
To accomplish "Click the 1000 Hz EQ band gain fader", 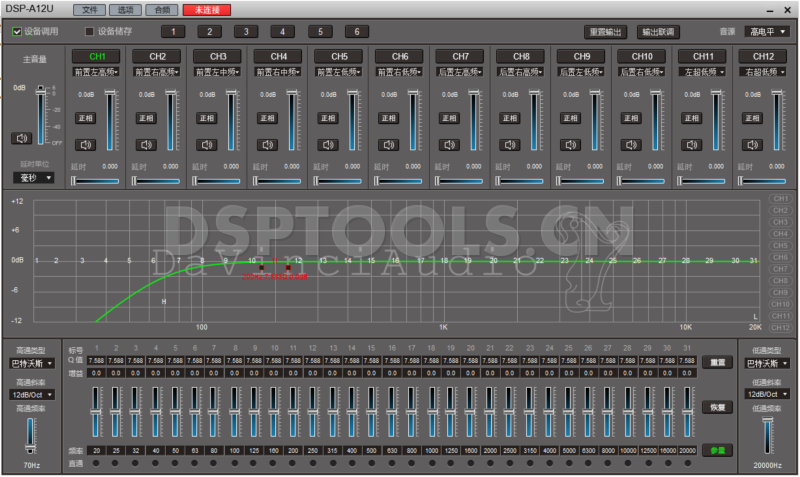I will click(432, 412).
